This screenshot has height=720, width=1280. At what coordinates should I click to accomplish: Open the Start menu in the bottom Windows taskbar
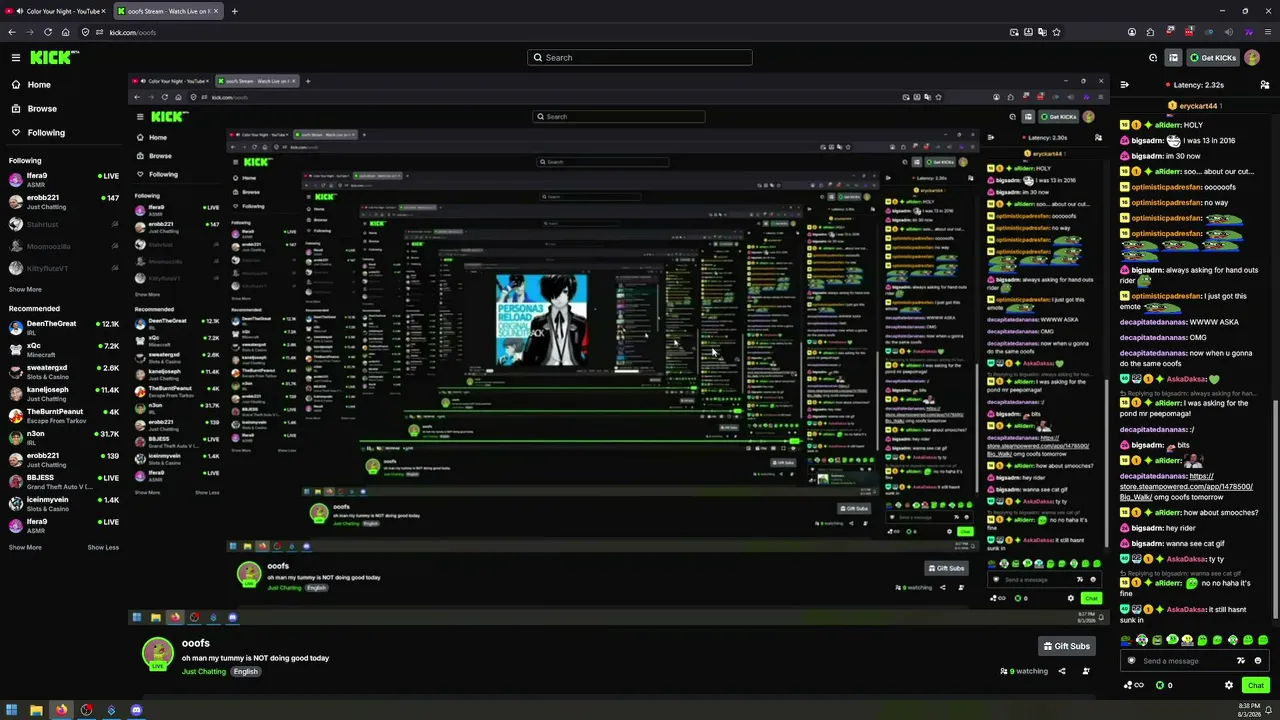pos(12,711)
